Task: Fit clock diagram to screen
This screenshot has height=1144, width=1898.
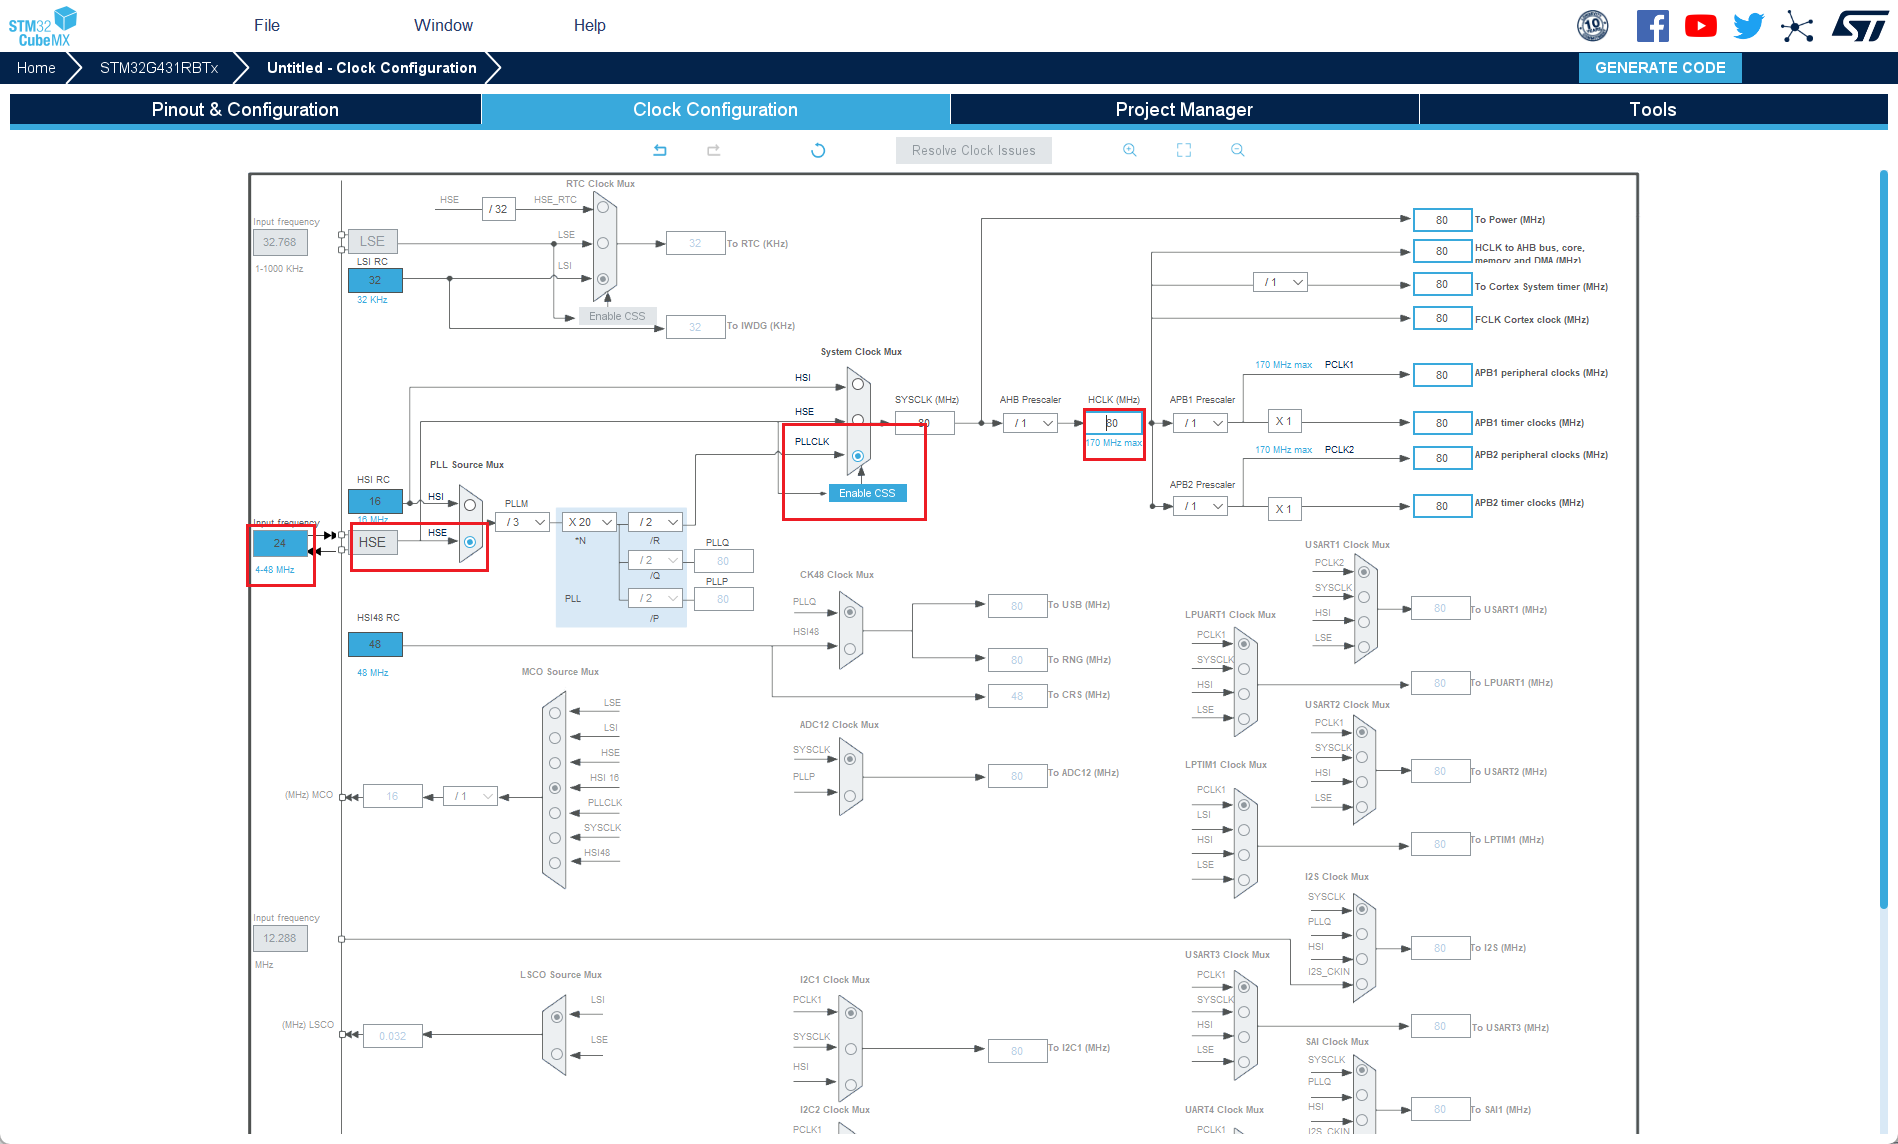Action: click(1184, 150)
